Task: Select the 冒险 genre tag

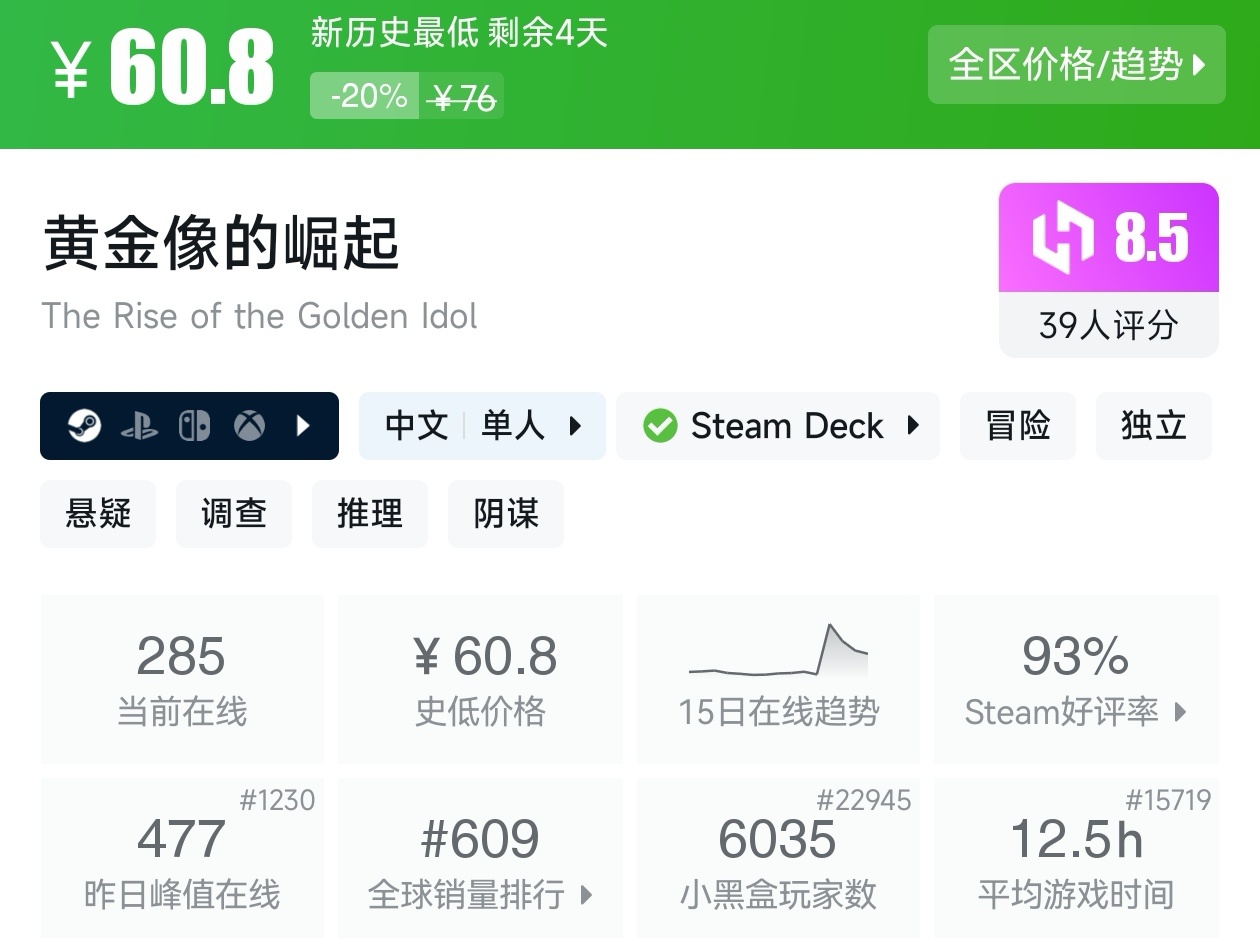Action: coord(1017,426)
